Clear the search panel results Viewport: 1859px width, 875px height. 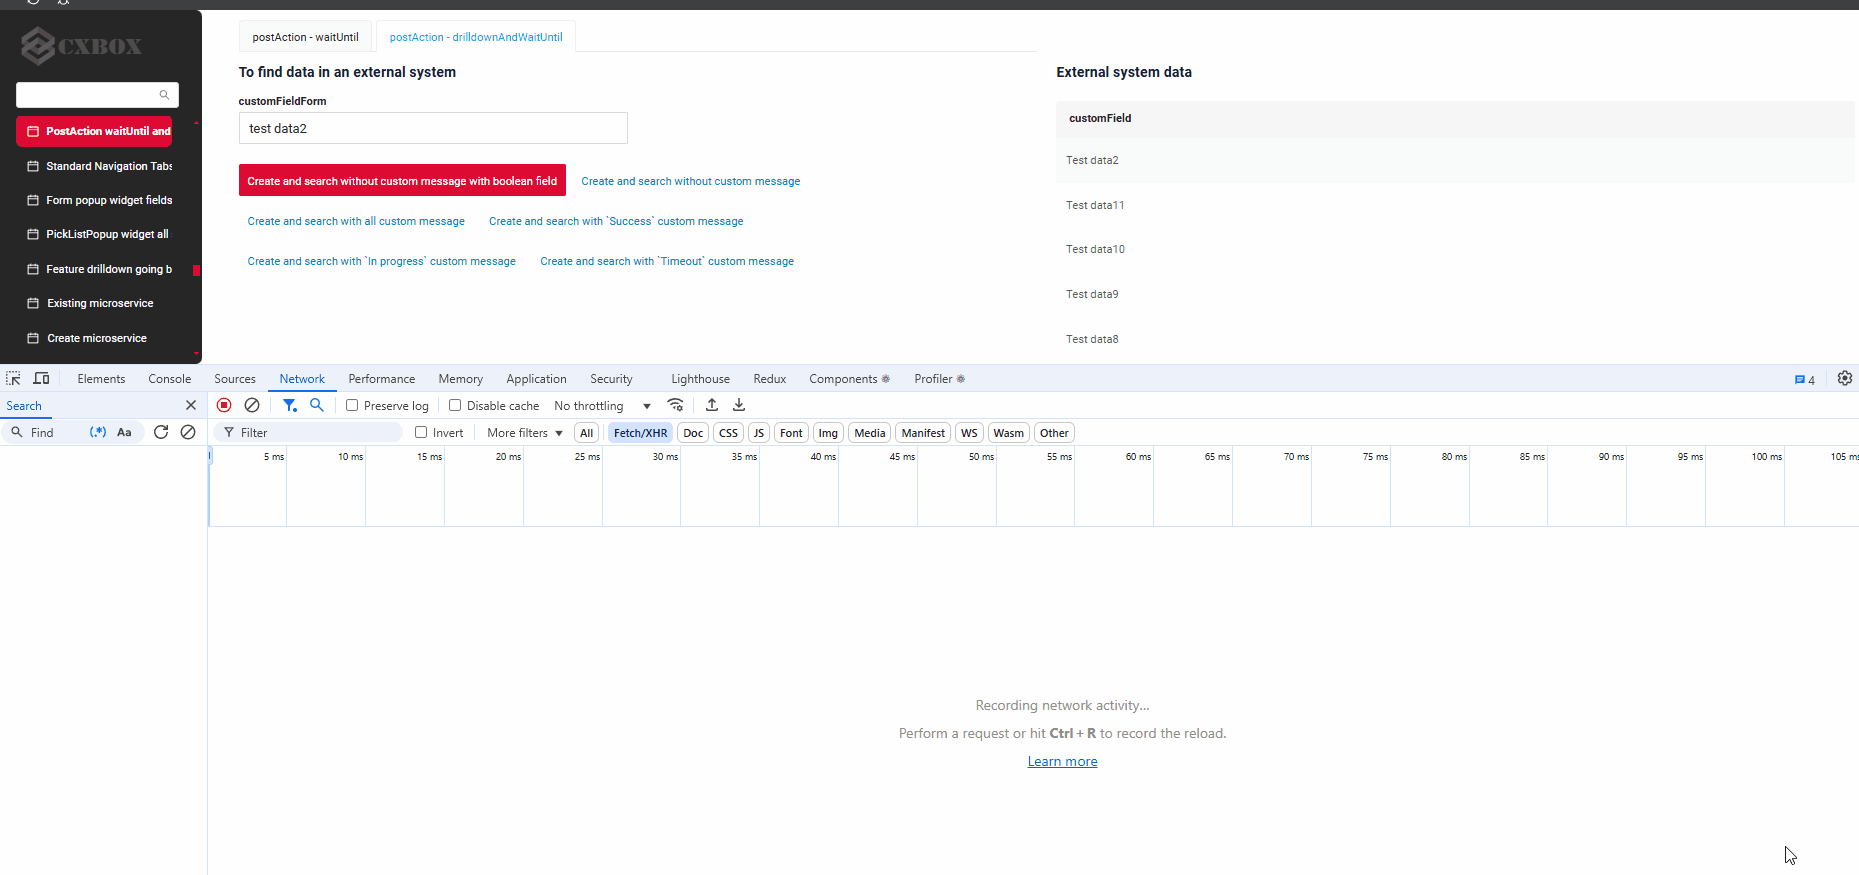click(x=188, y=432)
